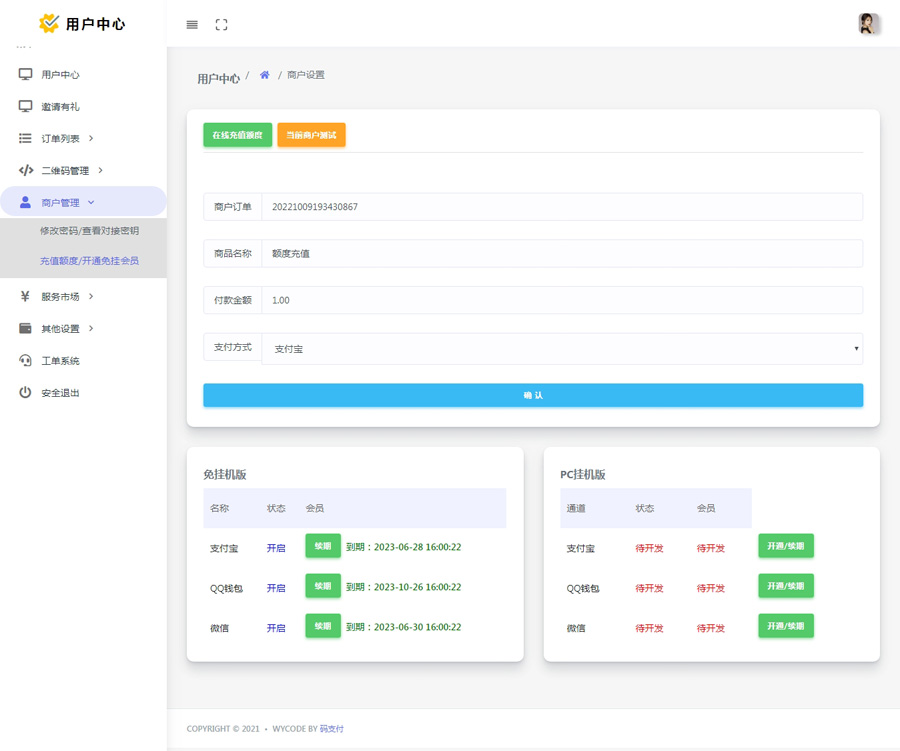Select 修改密码/查看对接密钥 submenu item

(x=89, y=231)
